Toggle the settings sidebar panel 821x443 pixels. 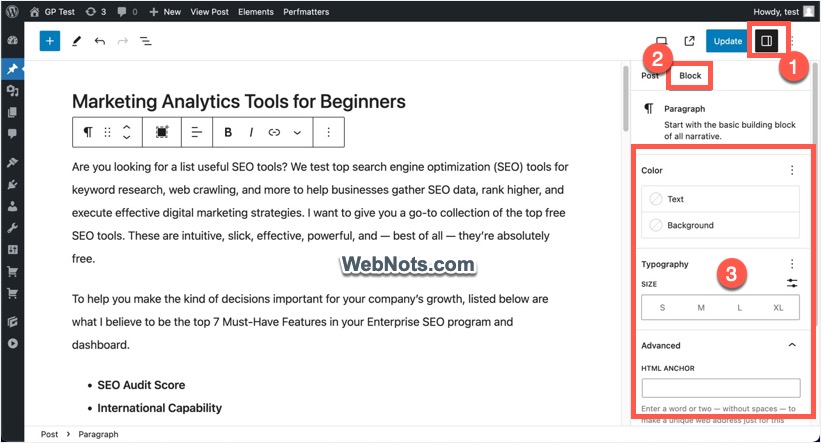[x=767, y=41]
